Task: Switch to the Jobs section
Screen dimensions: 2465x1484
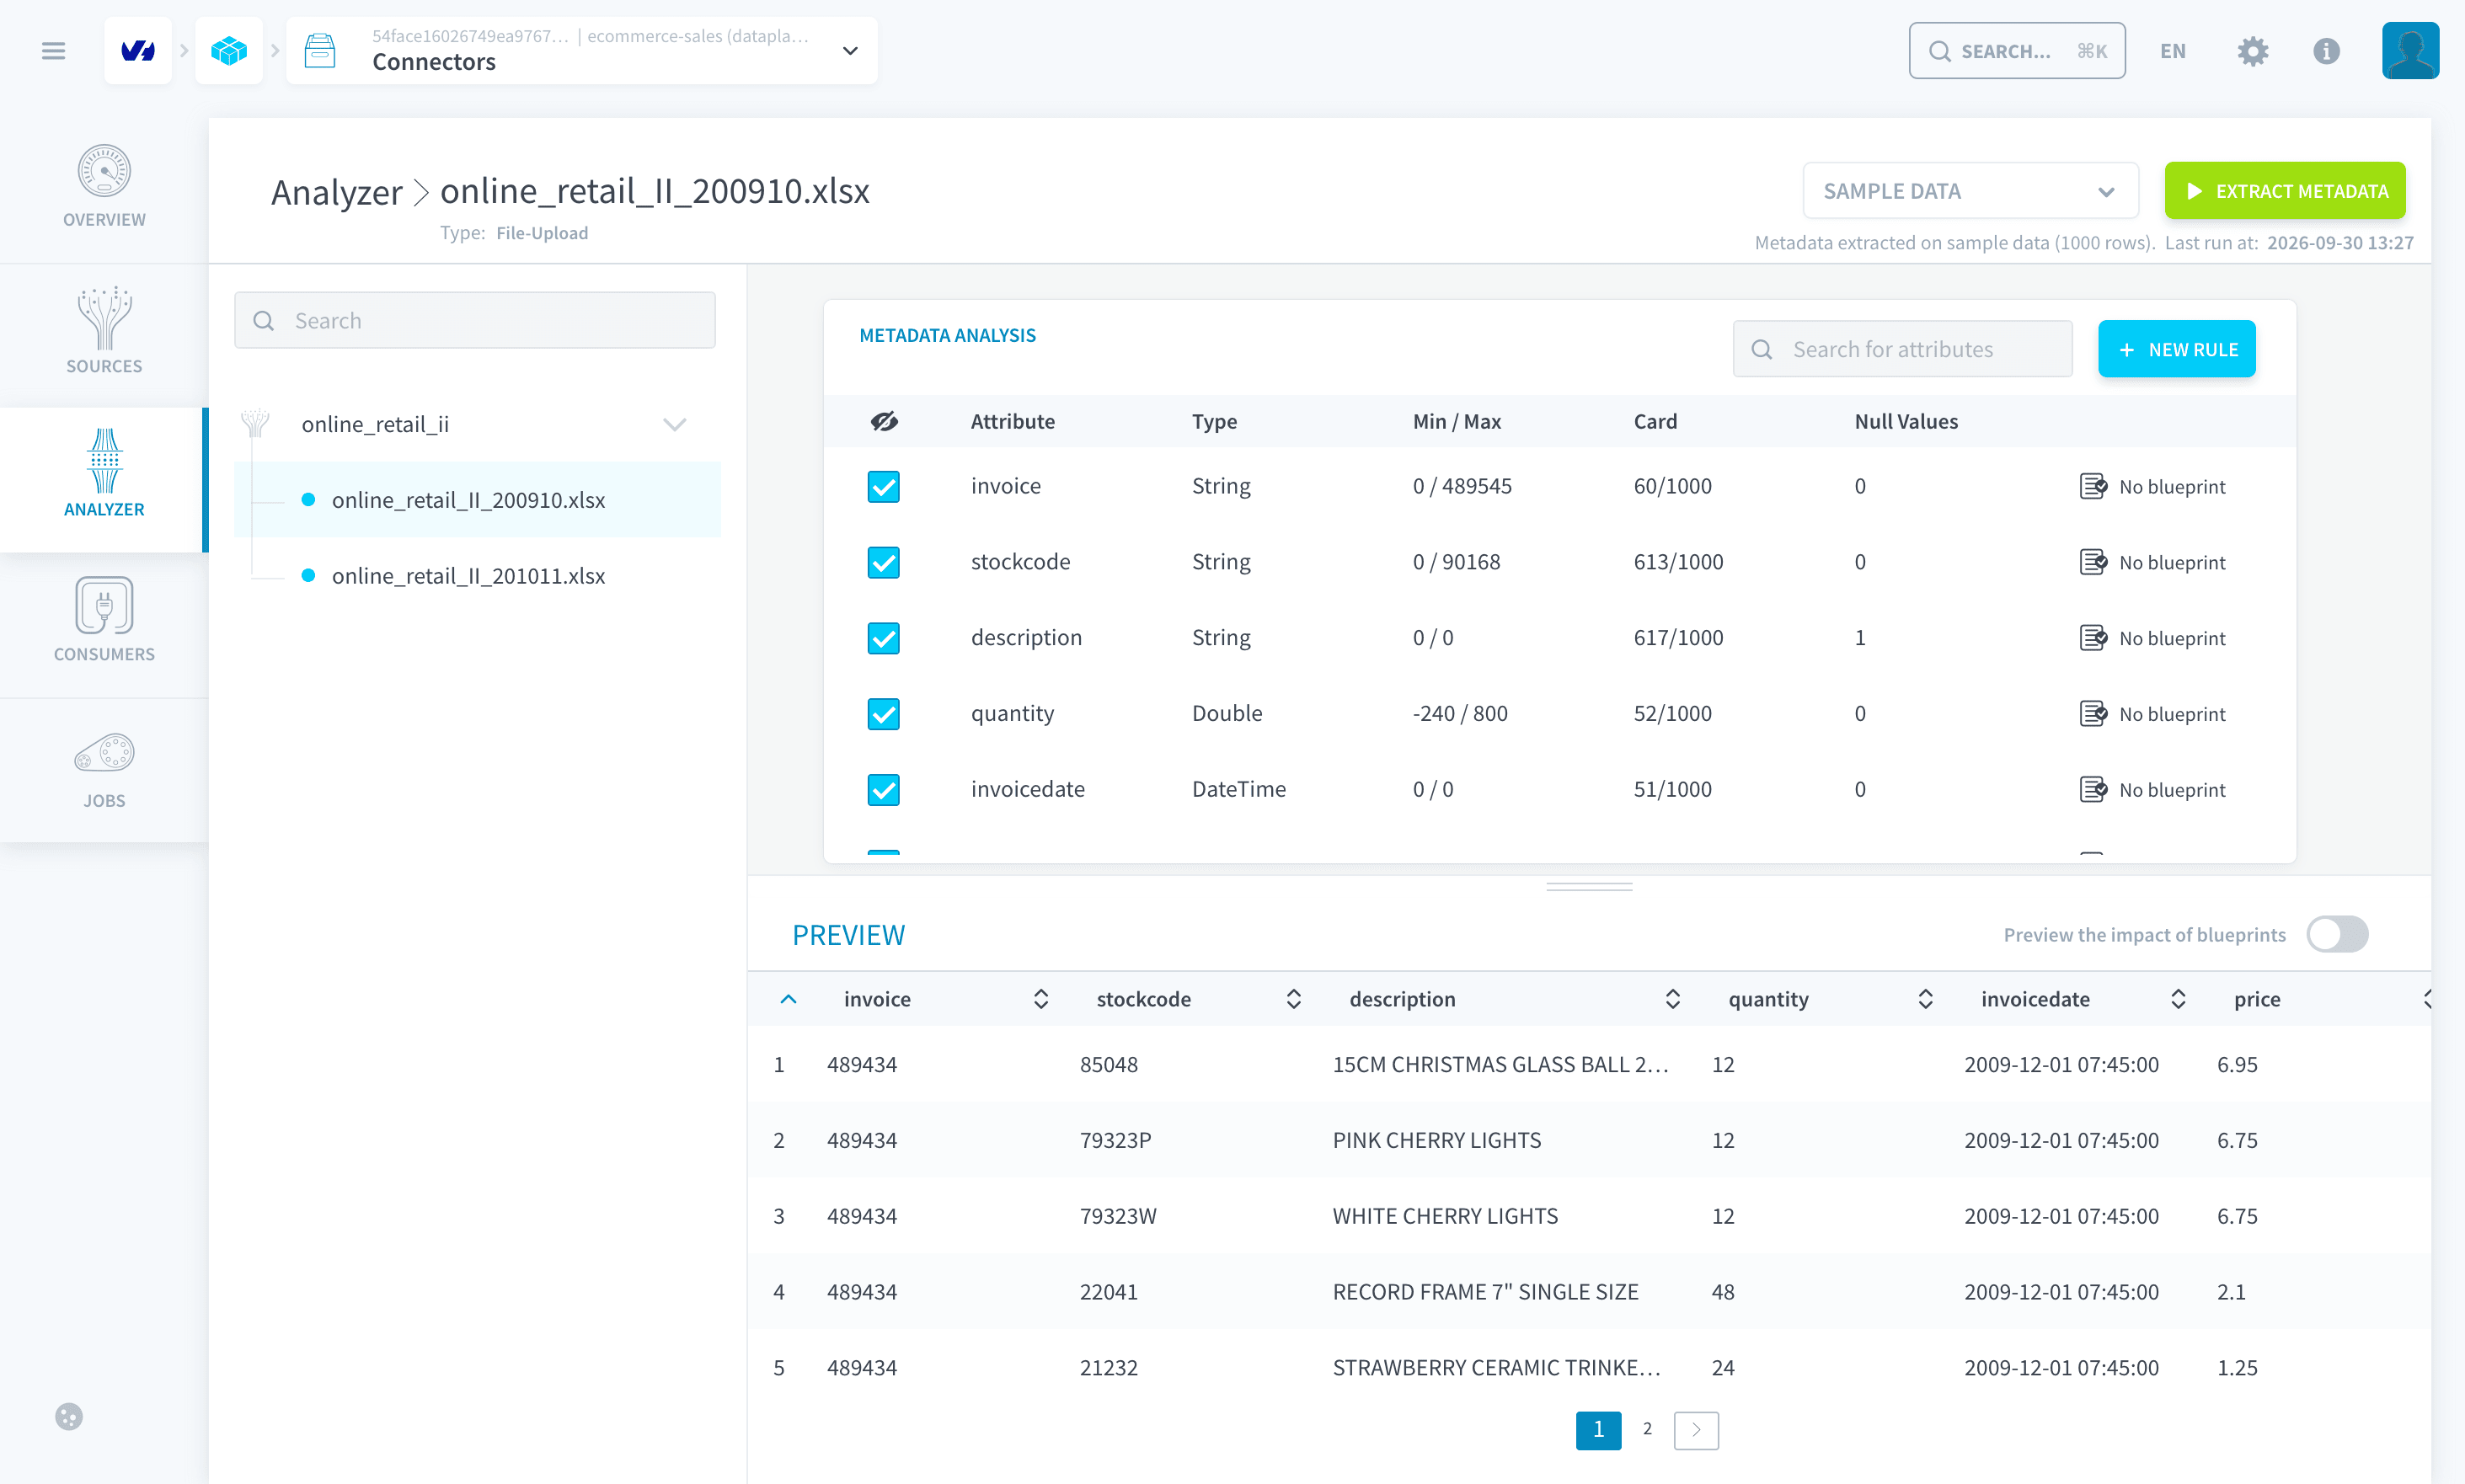Action: (104, 770)
